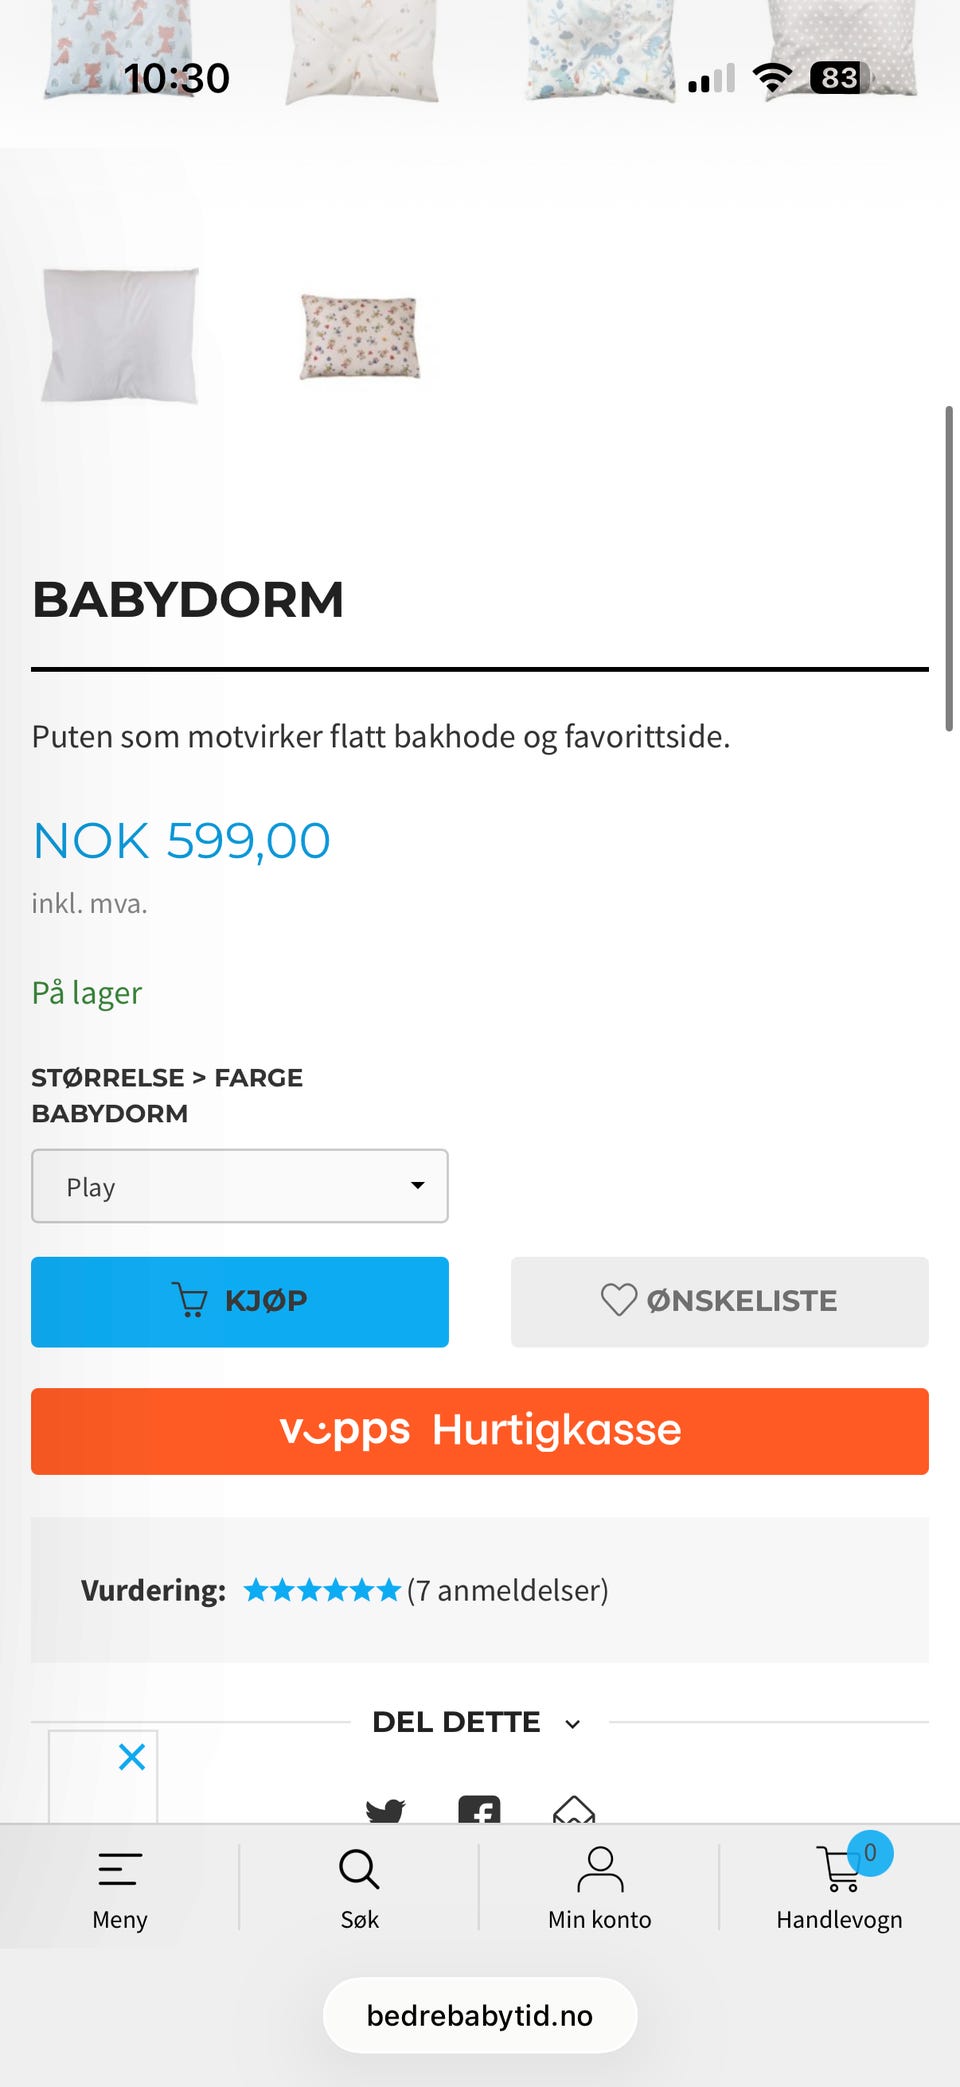Image resolution: width=960 pixels, height=2087 pixels.
Task: Tap the cart item count badge
Action: 870,1853
